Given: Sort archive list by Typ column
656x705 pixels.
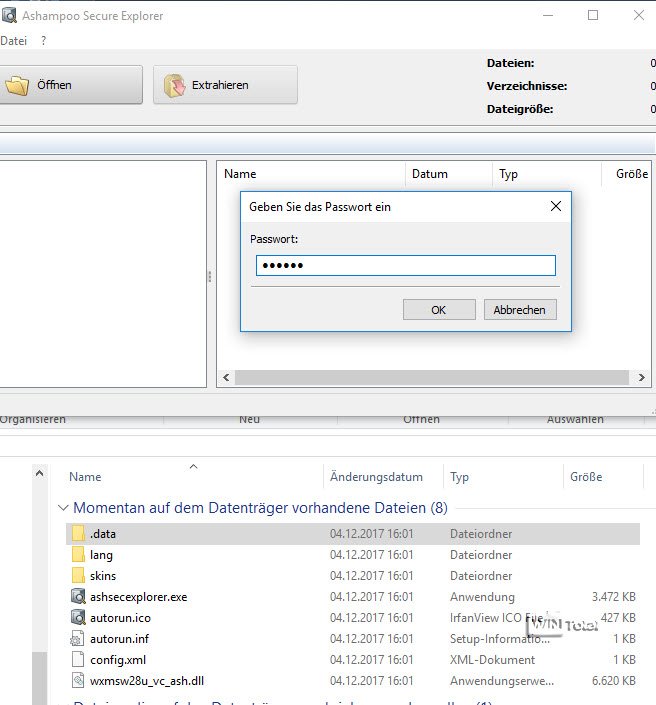Looking at the screenshot, I should click(x=508, y=174).
